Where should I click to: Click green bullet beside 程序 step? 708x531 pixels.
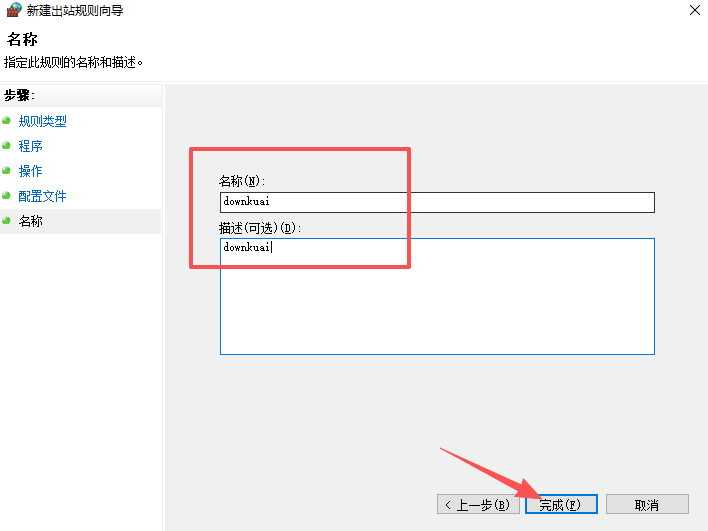pos(8,146)
